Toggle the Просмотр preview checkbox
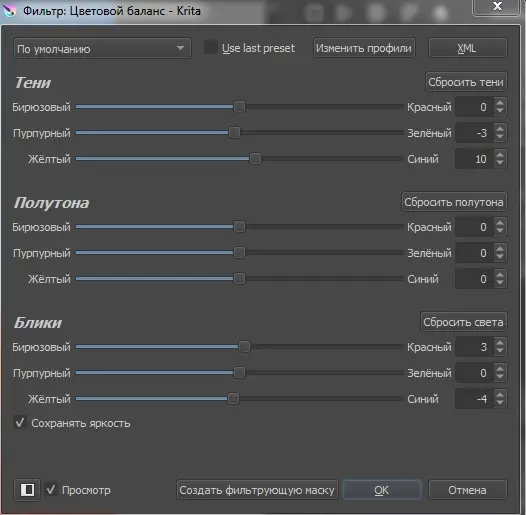This screenshot has width=526, height=515. (x=51, y=490)
